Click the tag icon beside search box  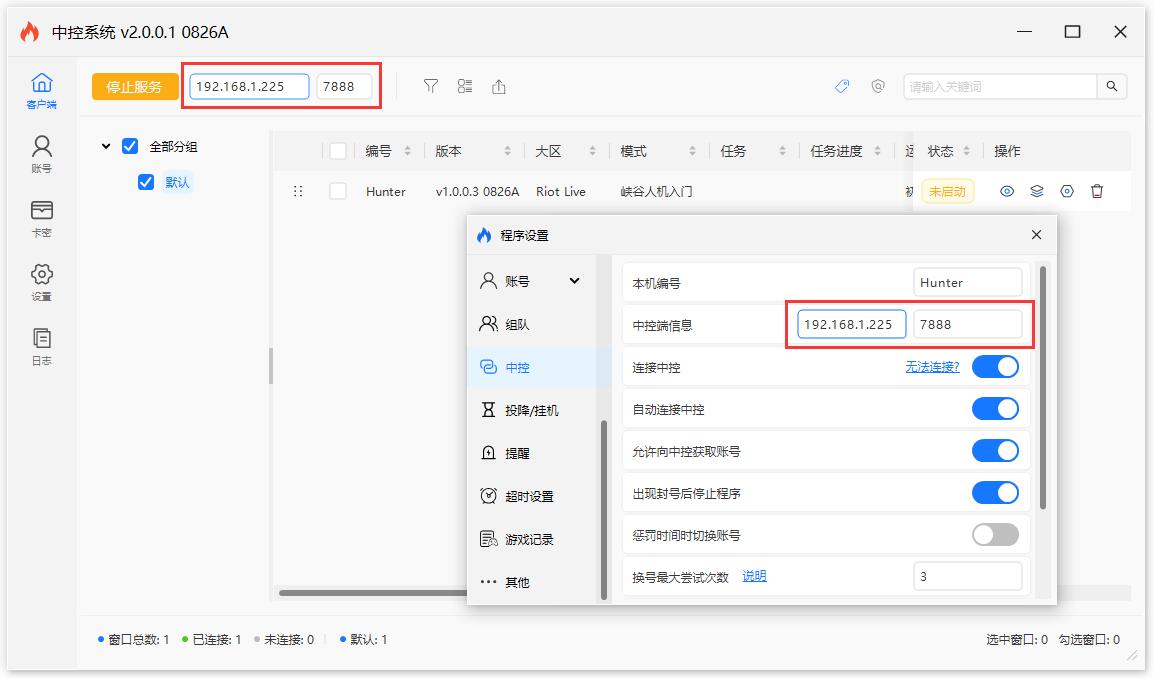842,86
